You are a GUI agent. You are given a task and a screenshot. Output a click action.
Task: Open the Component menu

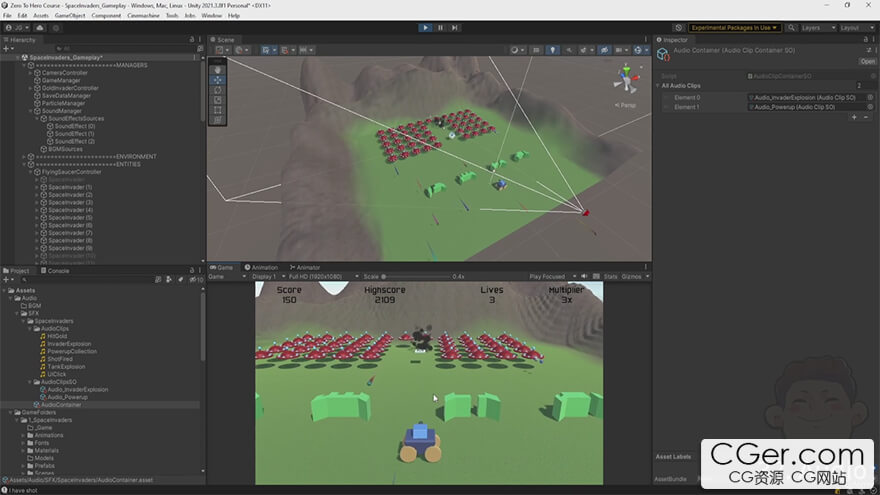[106, 16]
